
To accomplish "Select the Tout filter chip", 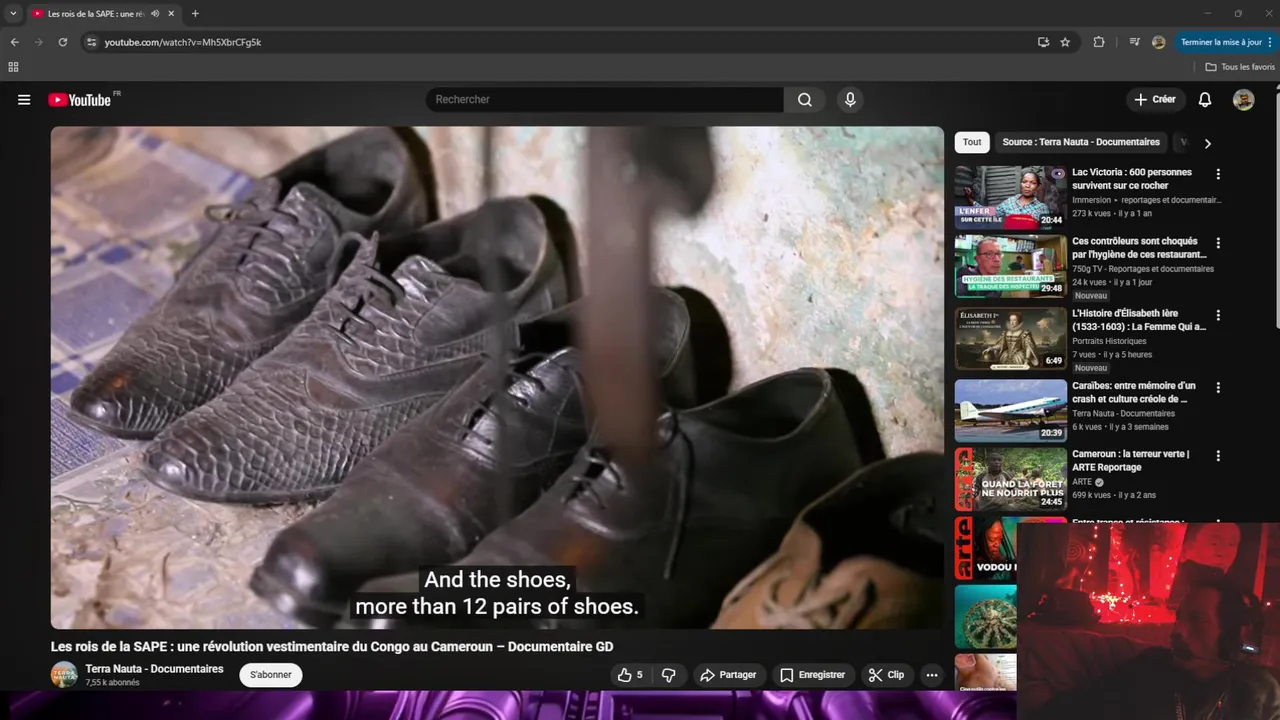I will coord(972,142).
